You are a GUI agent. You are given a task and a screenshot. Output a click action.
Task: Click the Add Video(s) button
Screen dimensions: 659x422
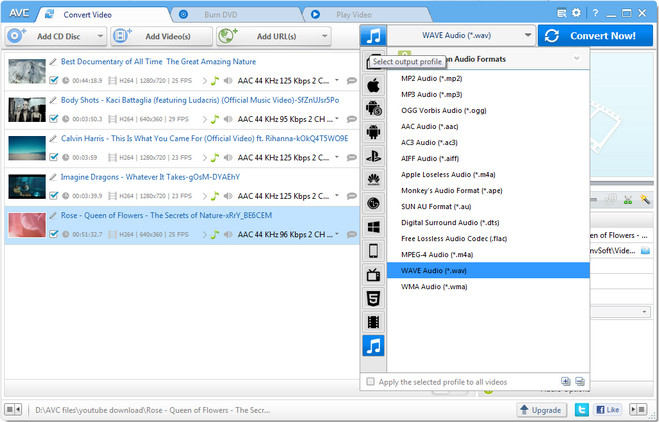[162, 36]
